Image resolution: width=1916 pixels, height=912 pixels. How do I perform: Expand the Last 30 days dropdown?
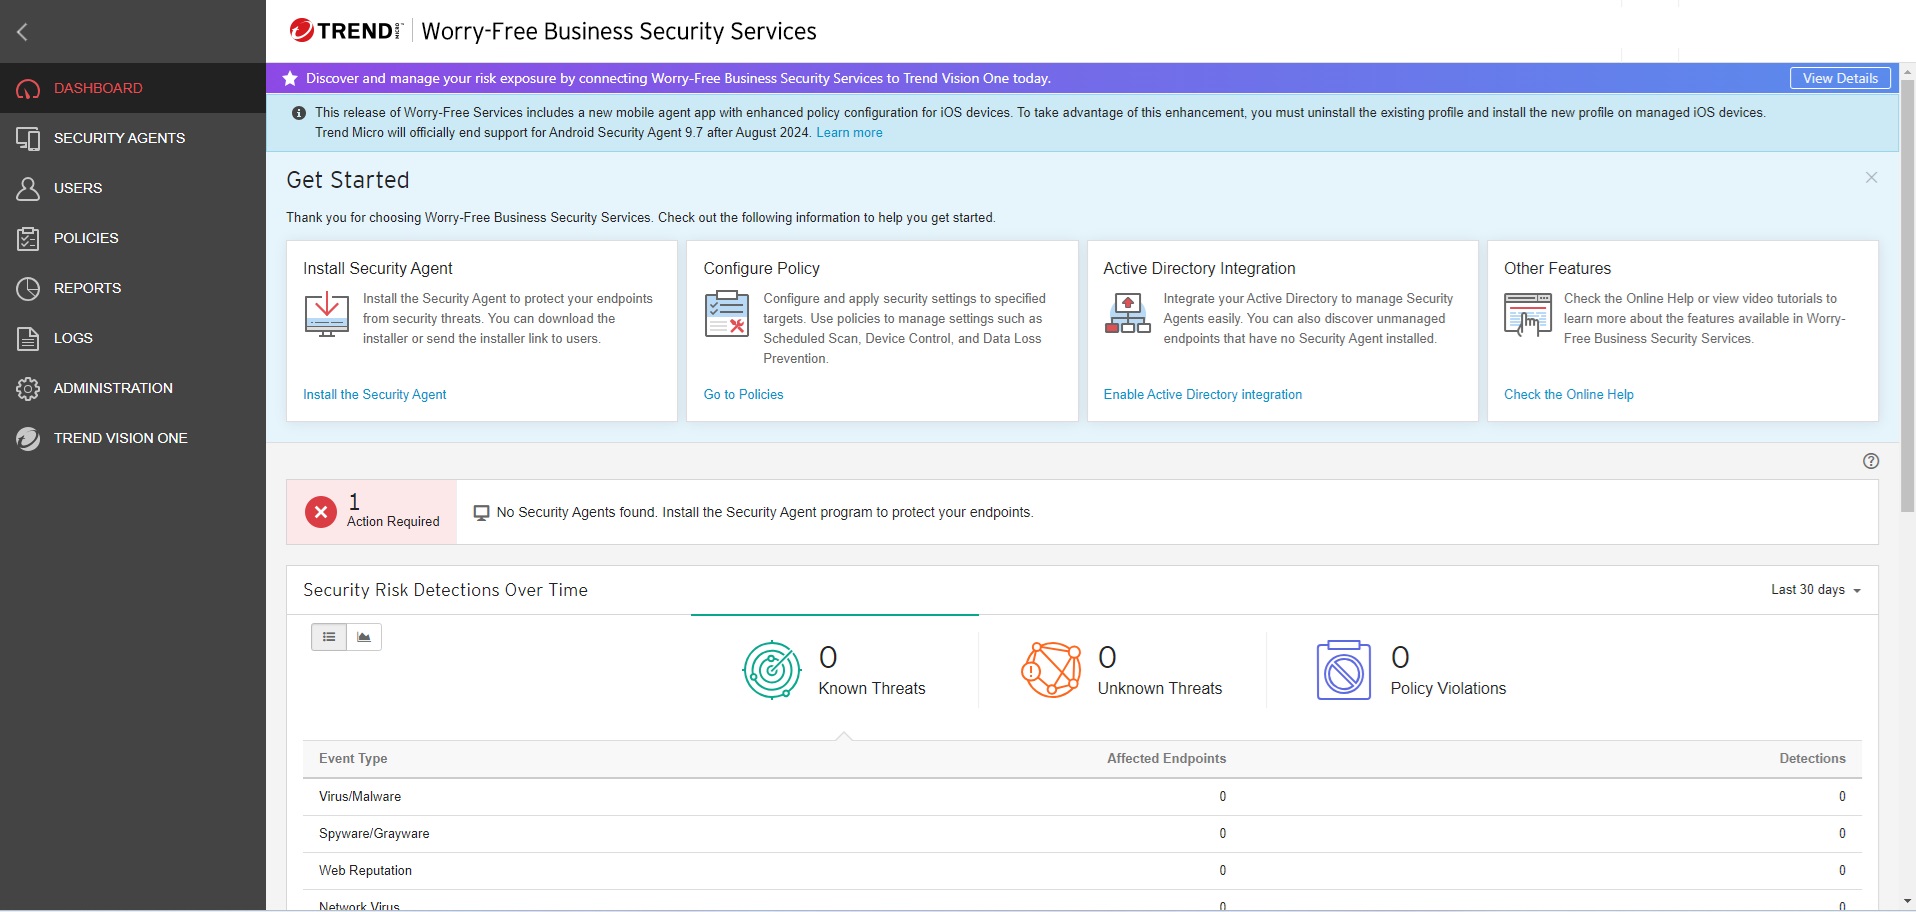click(x=1815, y=590)
